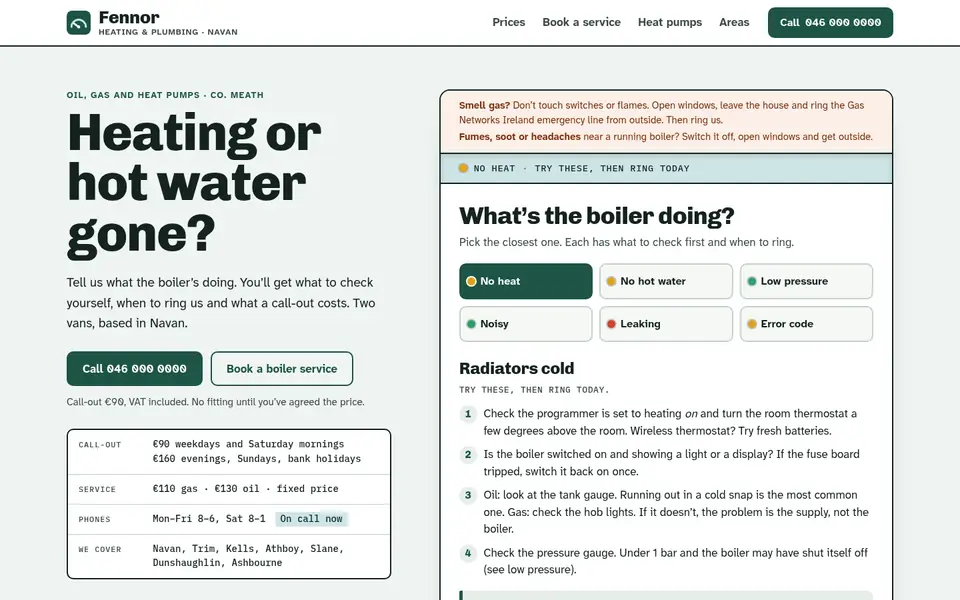The width and height of the screenshot is (960, 600).
Task: Click 'What's the boiler doing?' heading
Action: tap(597, 216)
